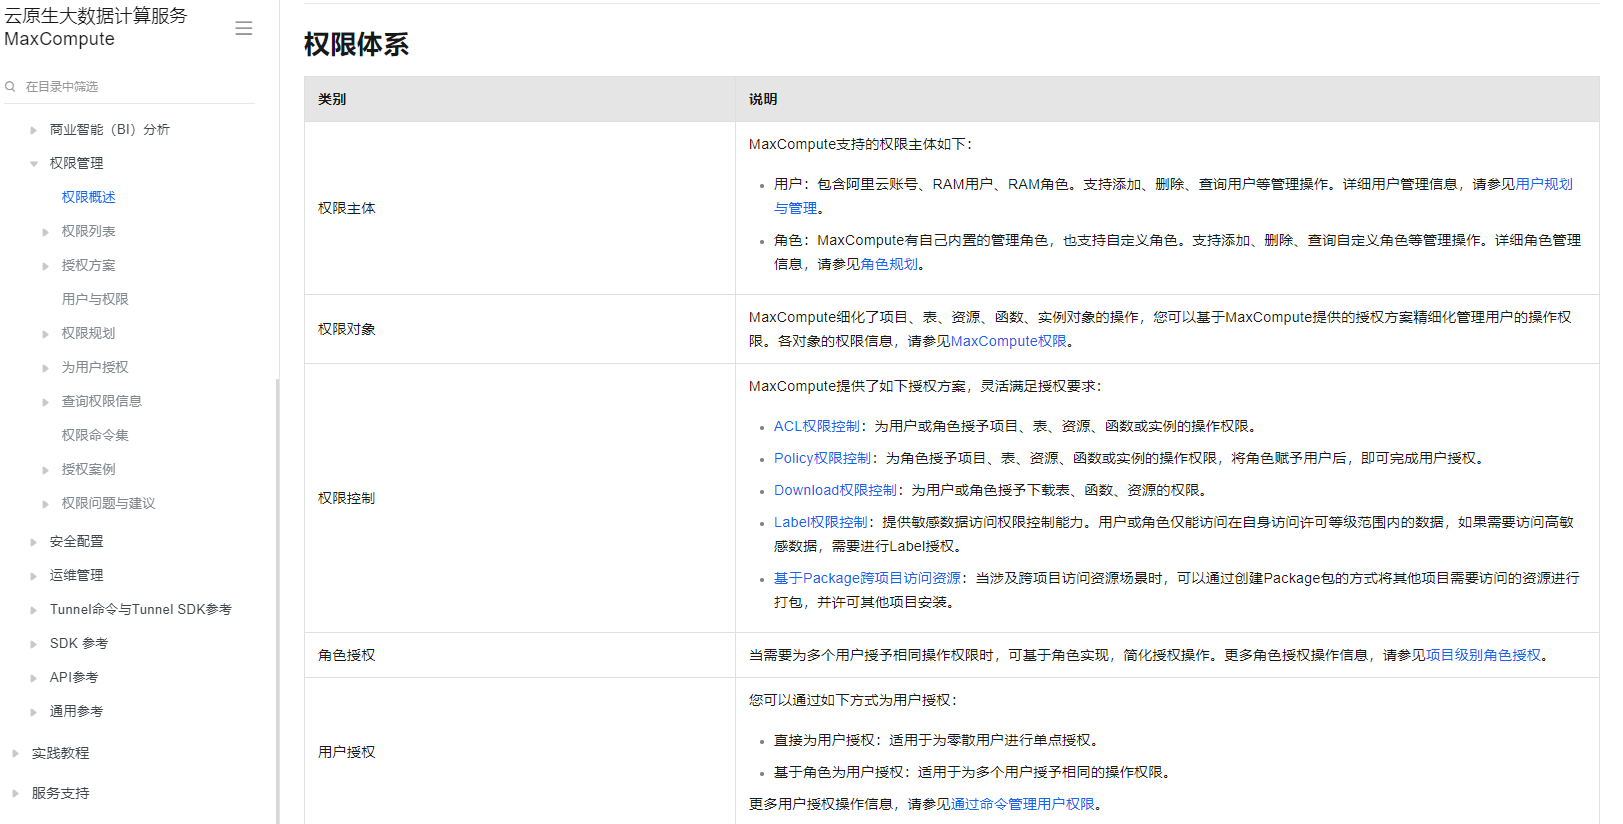Select 实践教程 in the sidebar
Viewport: 1623px width, 824px height.
[61, 753]
